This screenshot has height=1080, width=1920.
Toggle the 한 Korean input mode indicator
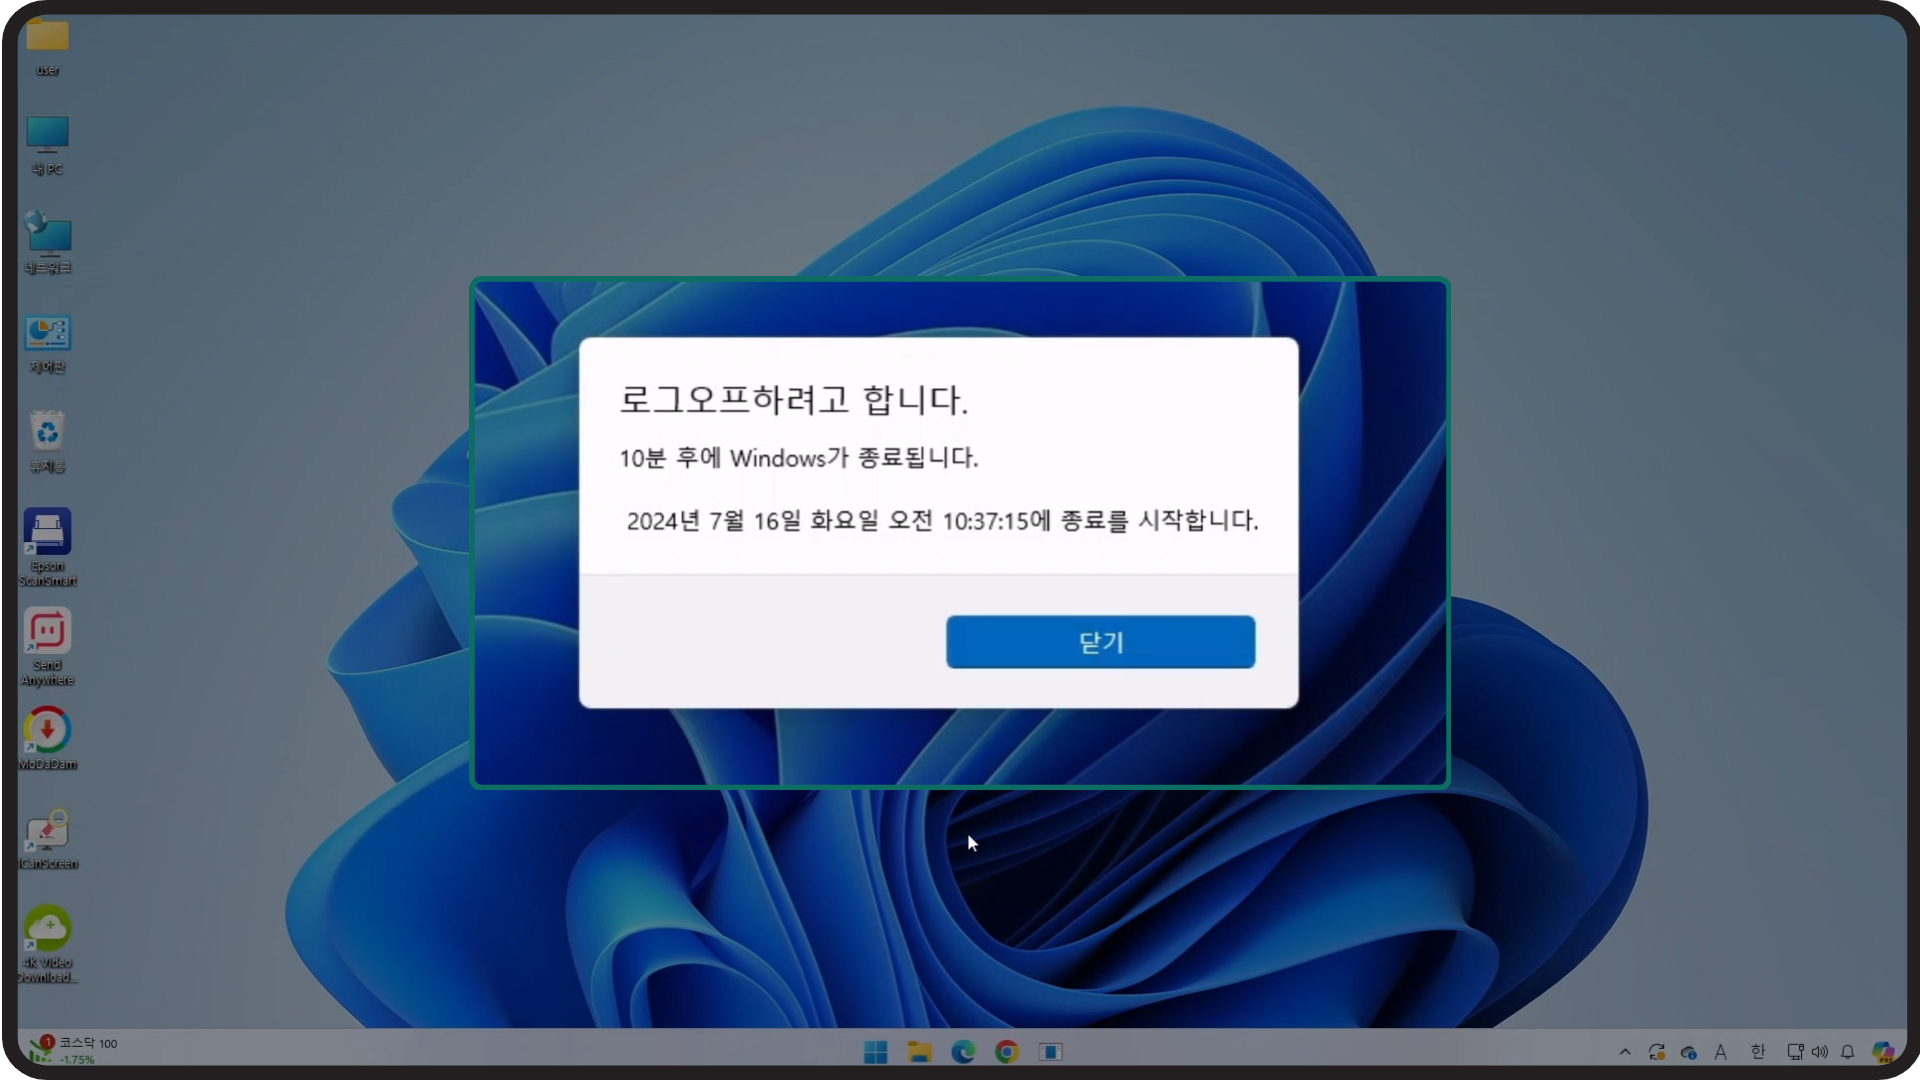(1758, 1052)
